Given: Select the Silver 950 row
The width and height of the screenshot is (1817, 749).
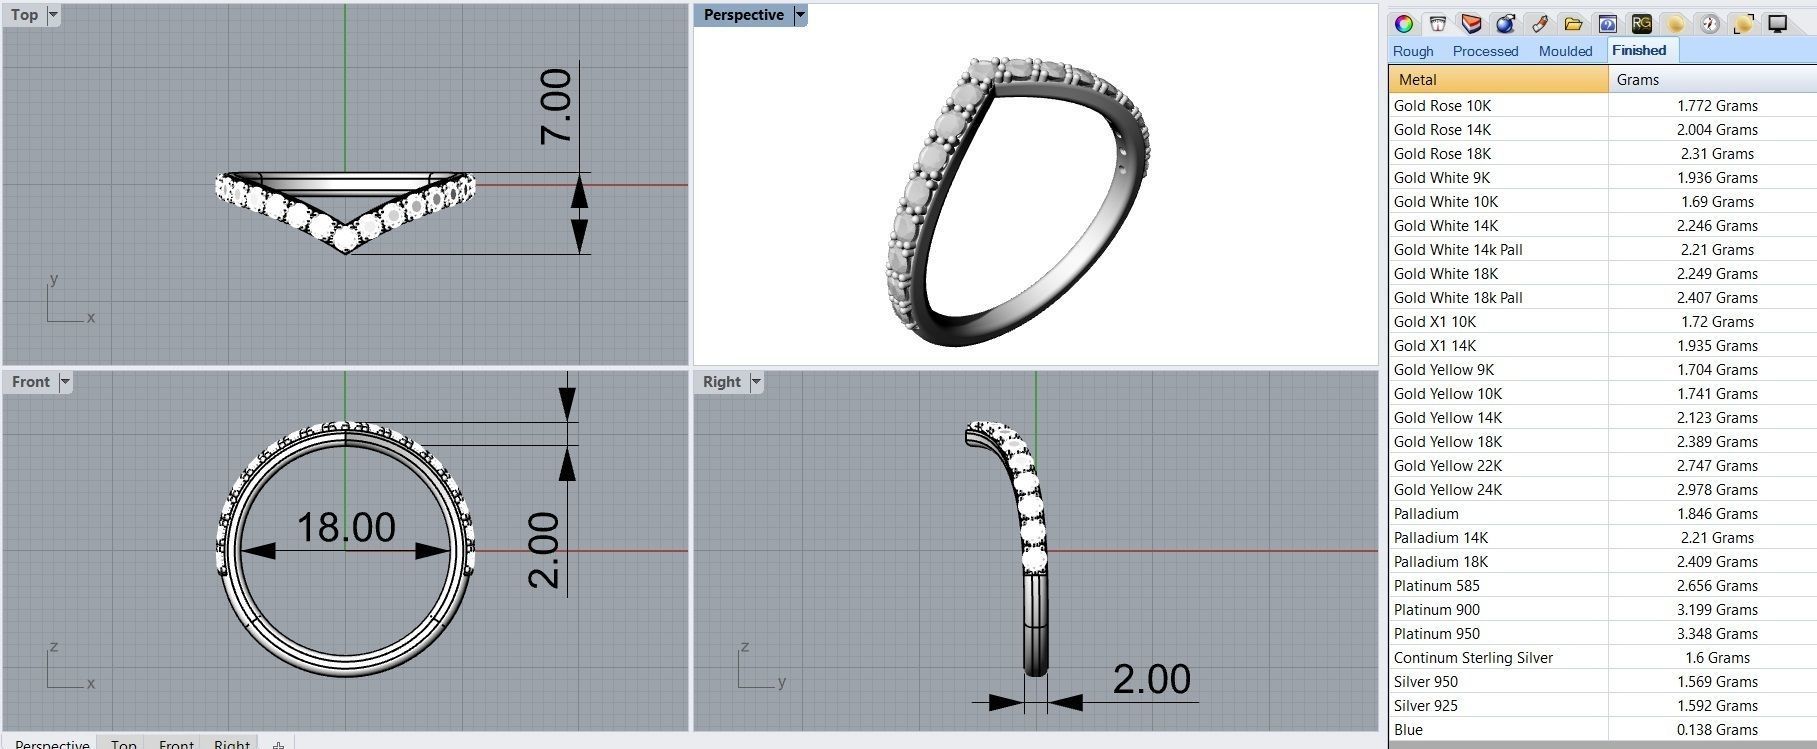Looking at the screenshot, I should (1602, 681).
